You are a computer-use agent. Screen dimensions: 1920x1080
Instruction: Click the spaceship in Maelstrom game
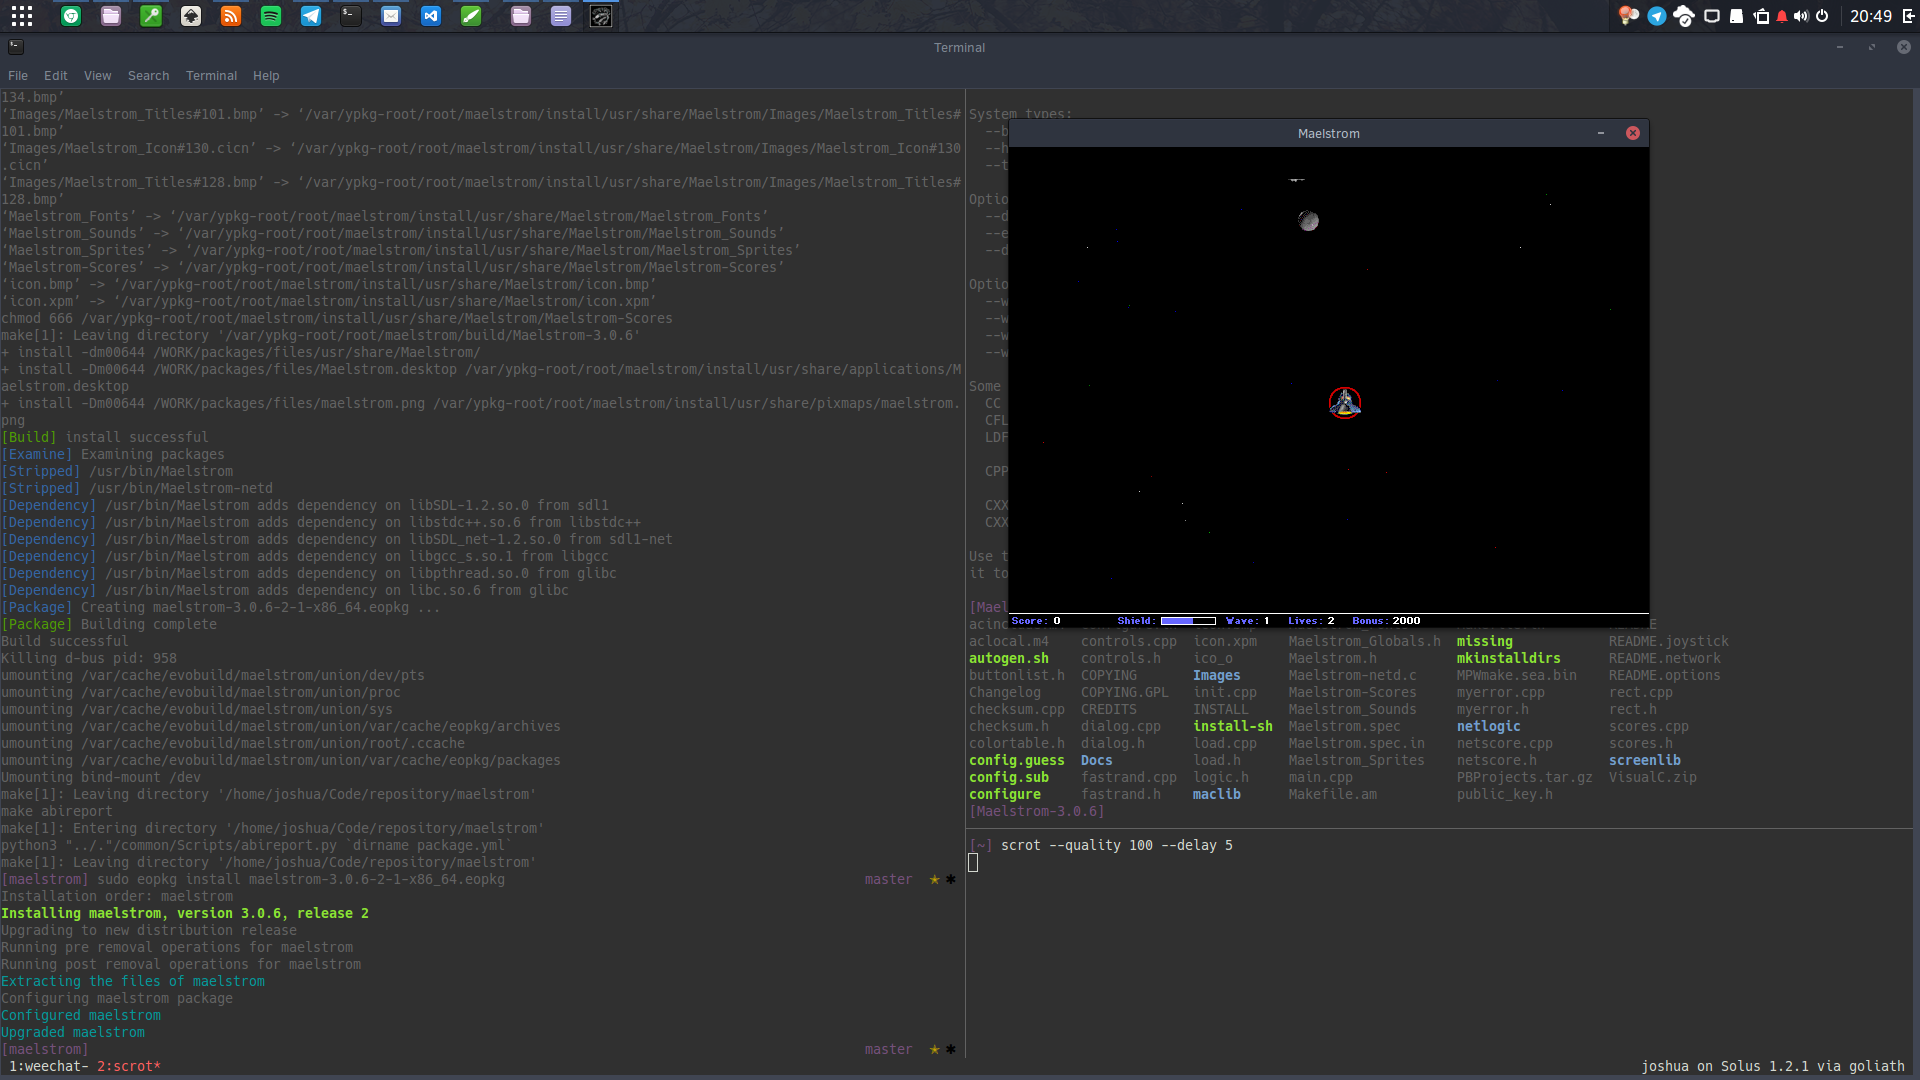point(1345,403)
